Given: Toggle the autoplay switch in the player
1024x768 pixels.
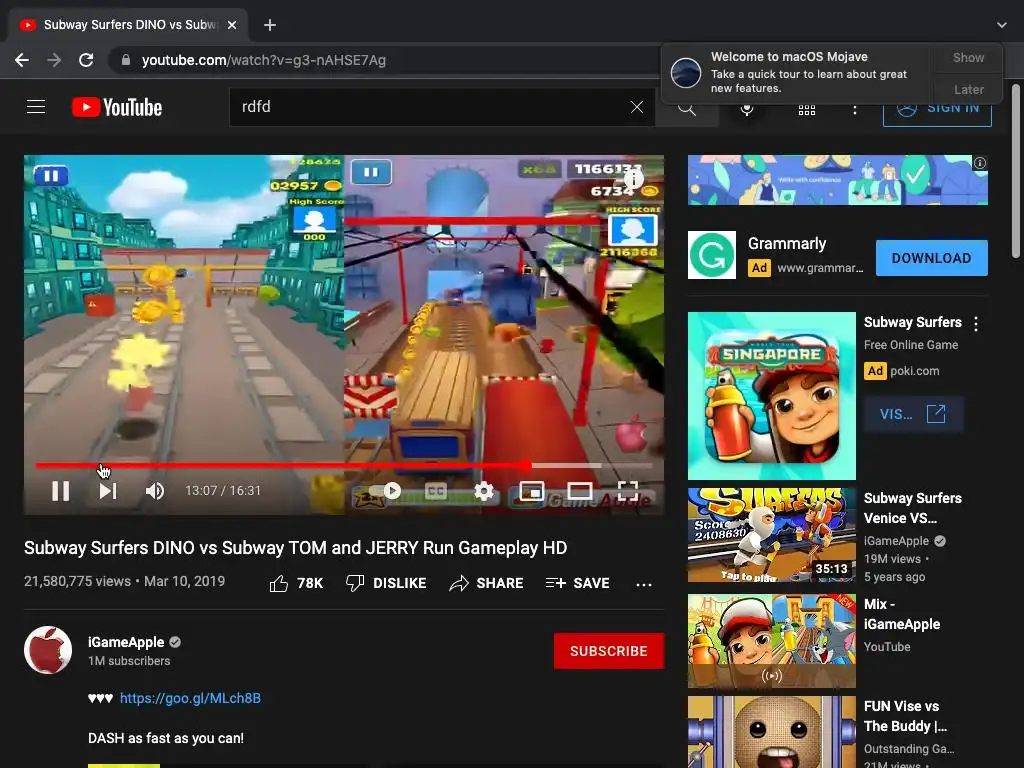Looking at the screenshot, I should click(385, 490).
